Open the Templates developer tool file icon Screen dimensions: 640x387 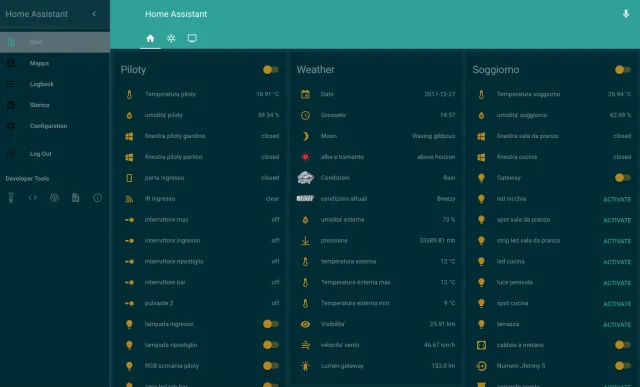pyautogui.click(x=76, y=198)
